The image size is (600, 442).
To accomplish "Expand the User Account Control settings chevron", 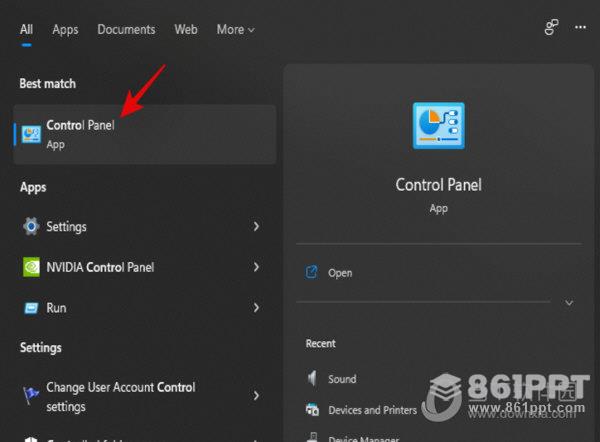I will [256, 395].
